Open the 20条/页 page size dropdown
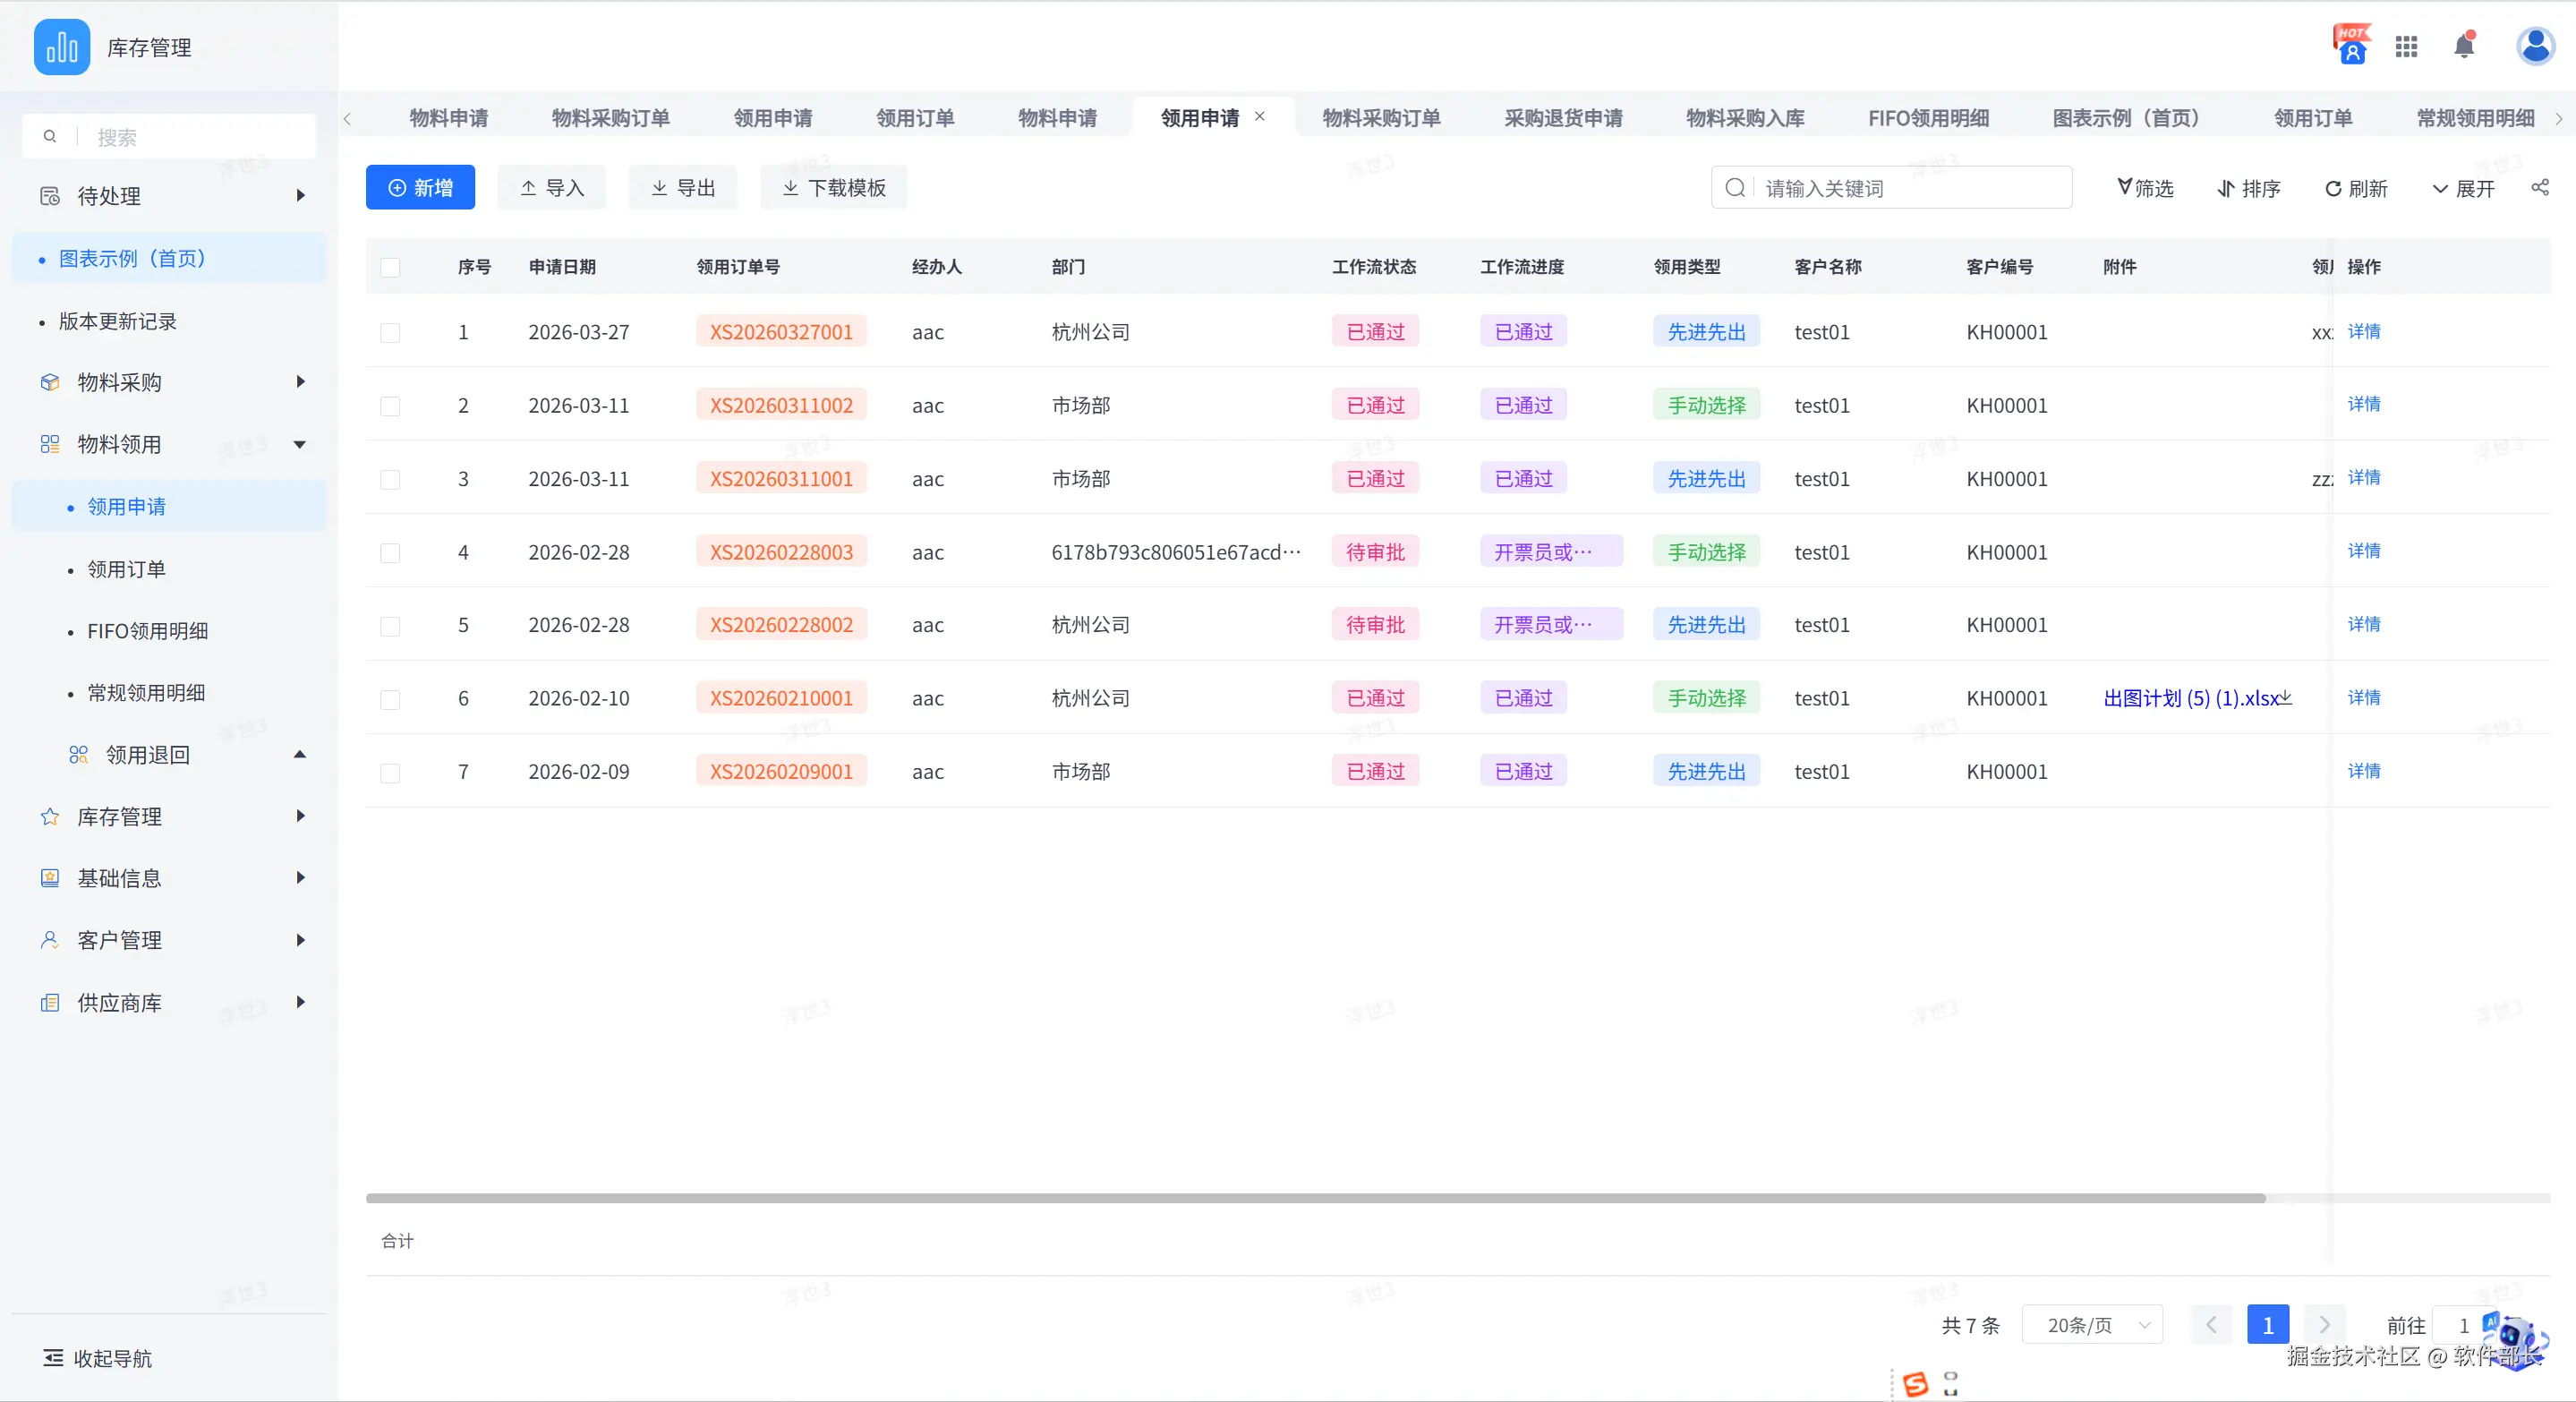Screen dimensions: 2576x1402 (x=2092, y=1325)
